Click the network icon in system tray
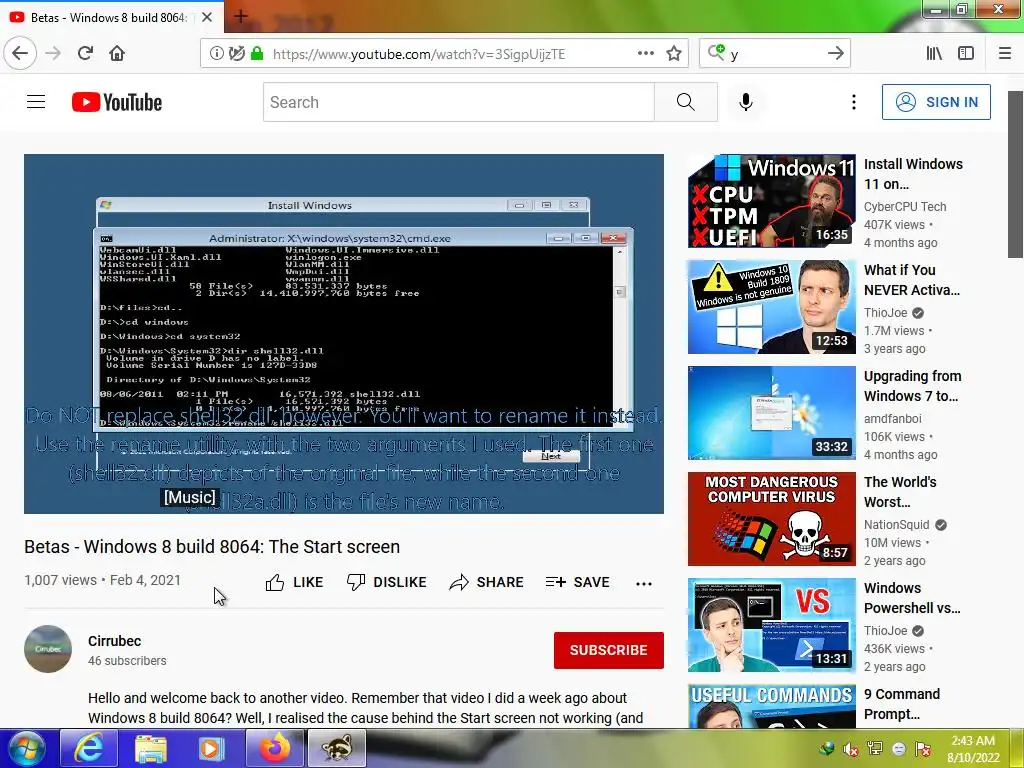The height and width of the screenshot is (768, 1024). tap(874, 749)
